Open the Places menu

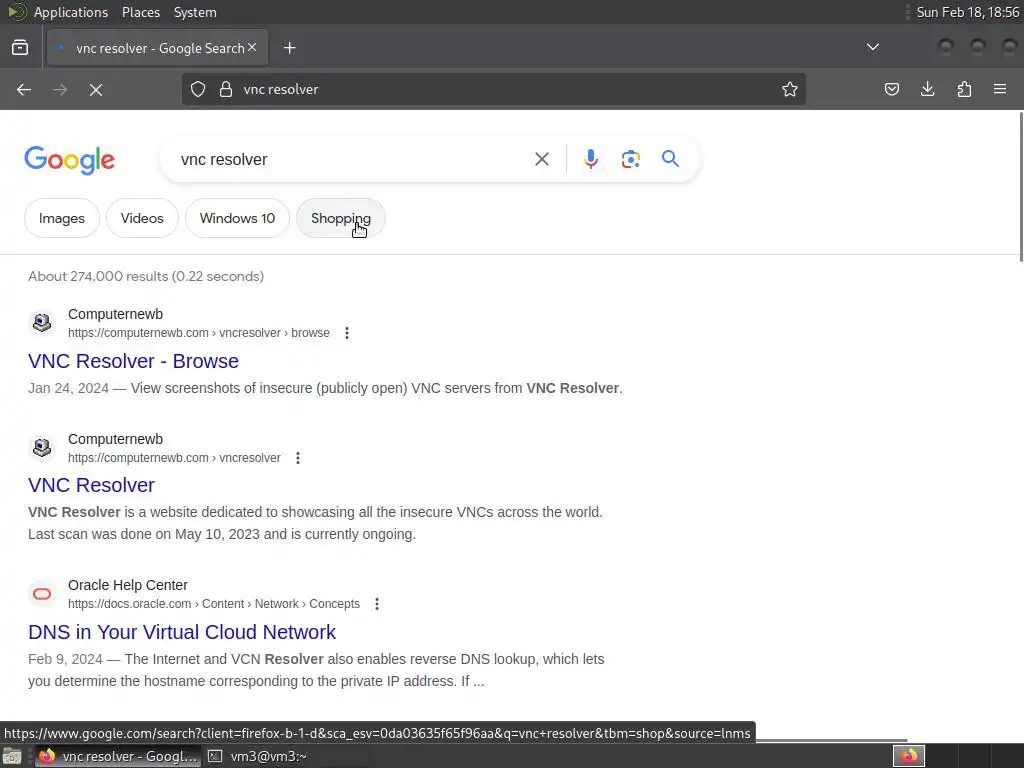coord(140,12)
